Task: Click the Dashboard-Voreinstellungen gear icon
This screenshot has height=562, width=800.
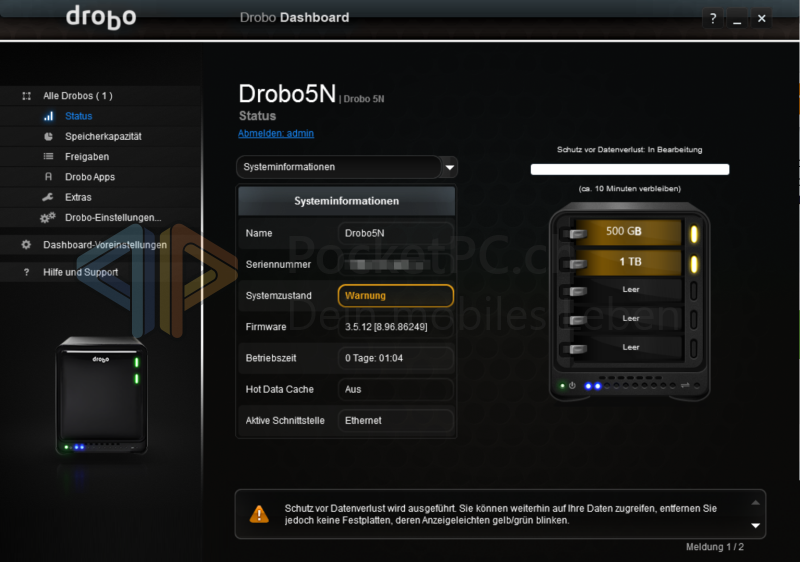Action: pos(26,245)
